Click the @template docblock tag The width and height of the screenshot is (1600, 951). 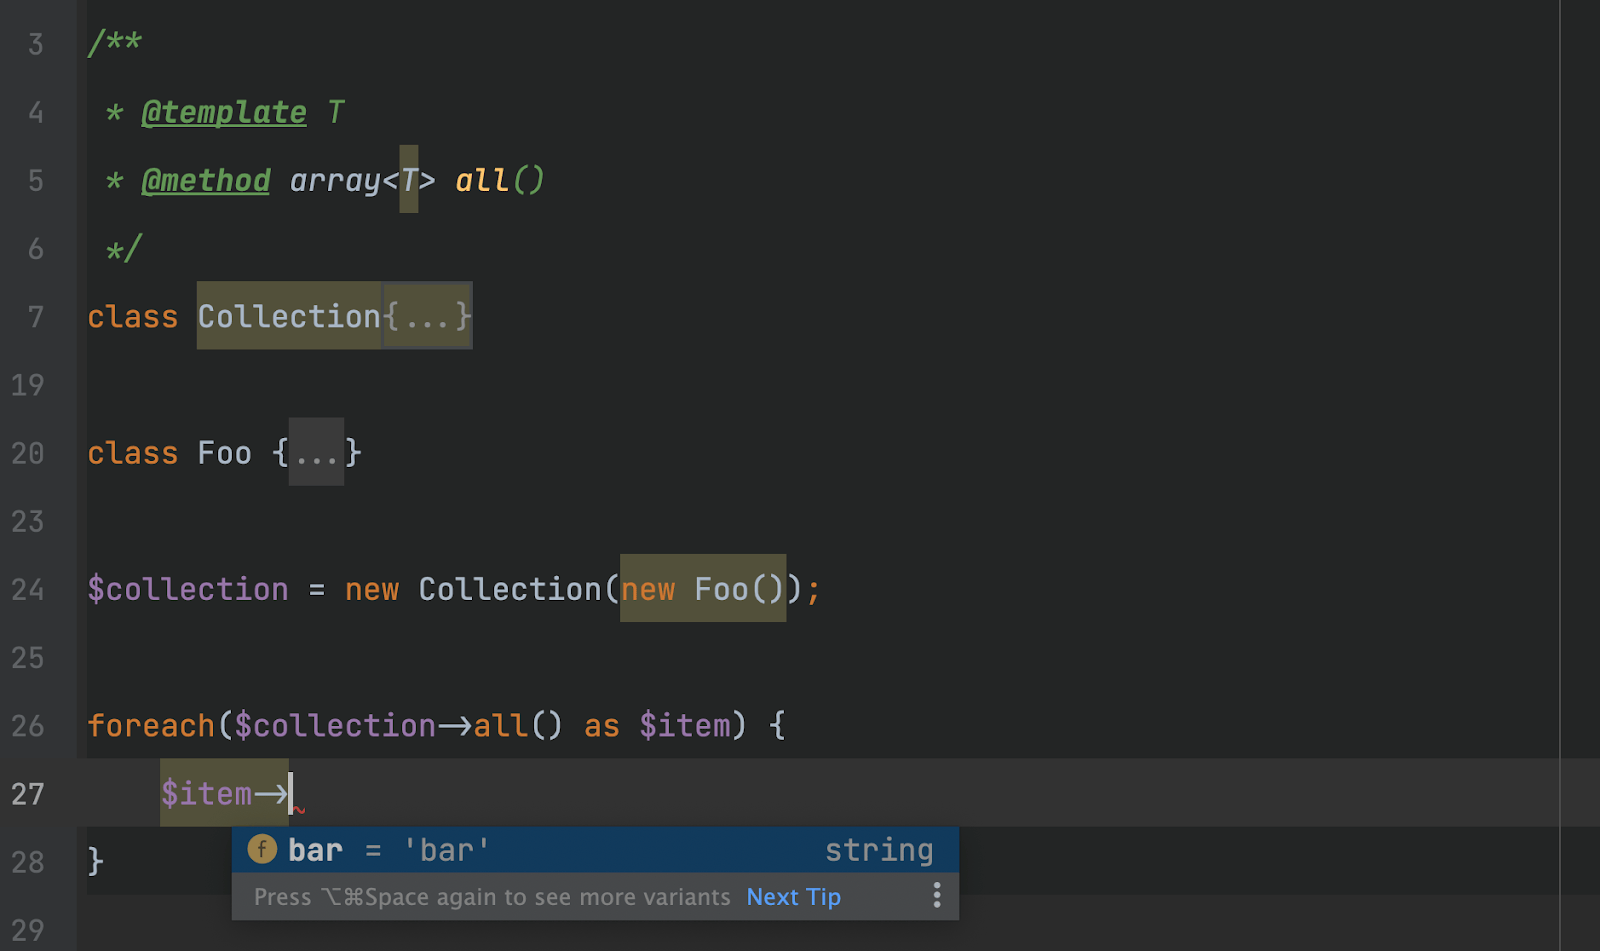(x=224, y=112)
